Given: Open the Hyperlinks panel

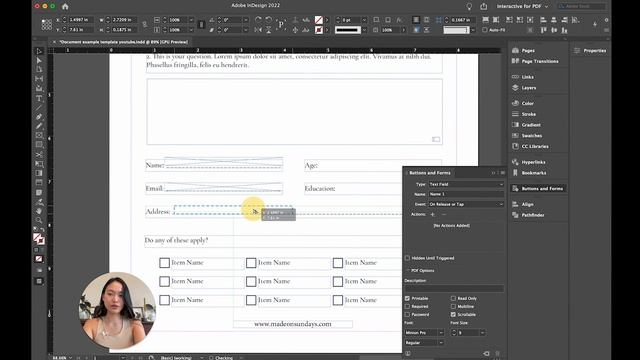Looking at the screenshot, I should [x=529, y=162].
